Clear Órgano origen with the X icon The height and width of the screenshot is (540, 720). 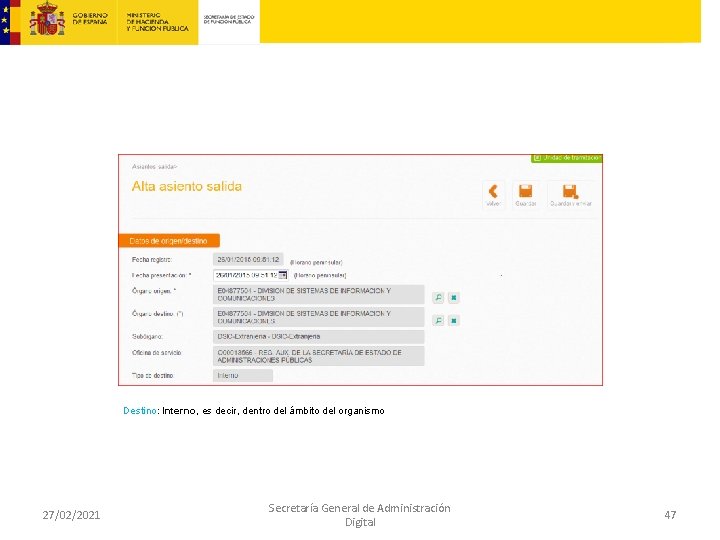click(454, 298)
